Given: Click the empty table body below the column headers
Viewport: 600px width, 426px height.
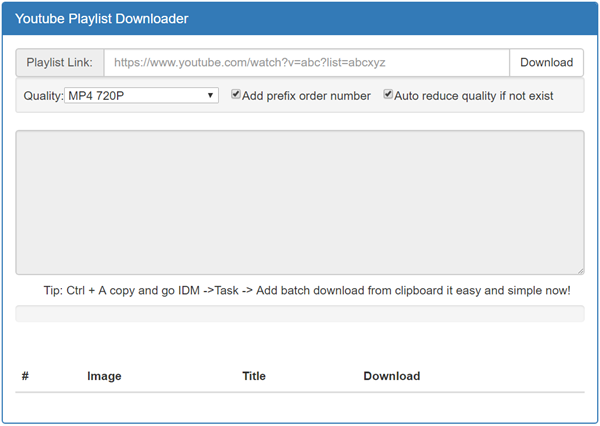Looking at the screenshot, I should [300, 406].
